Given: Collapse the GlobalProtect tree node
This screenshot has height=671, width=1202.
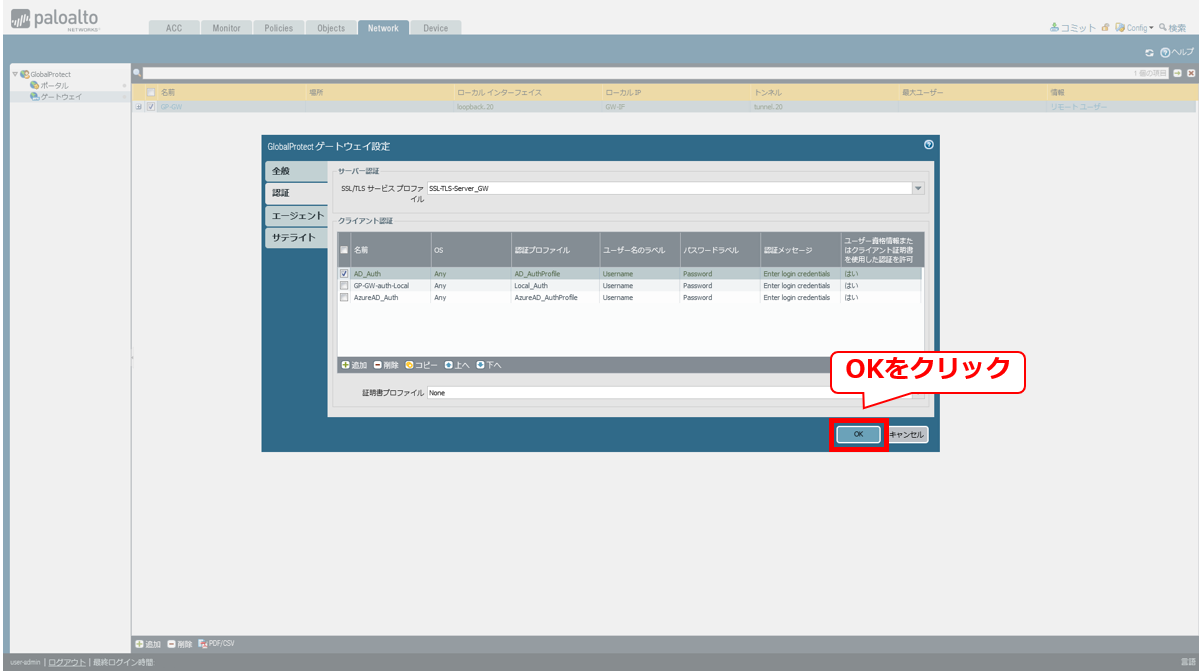Looking at the screenshot, I should click(x=15, y=74).
